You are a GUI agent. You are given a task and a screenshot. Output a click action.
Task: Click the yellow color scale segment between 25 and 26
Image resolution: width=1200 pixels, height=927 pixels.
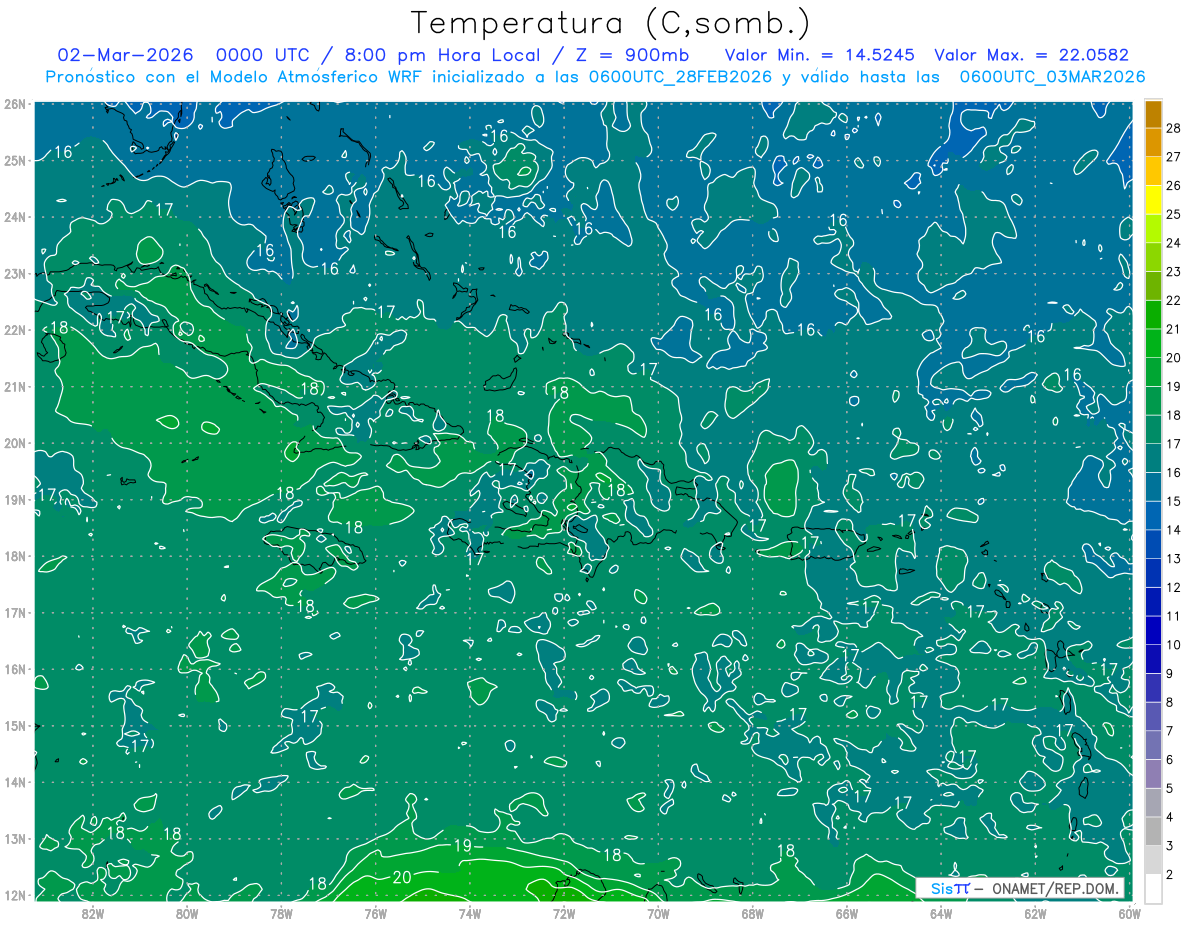[x=1153, y=199]
